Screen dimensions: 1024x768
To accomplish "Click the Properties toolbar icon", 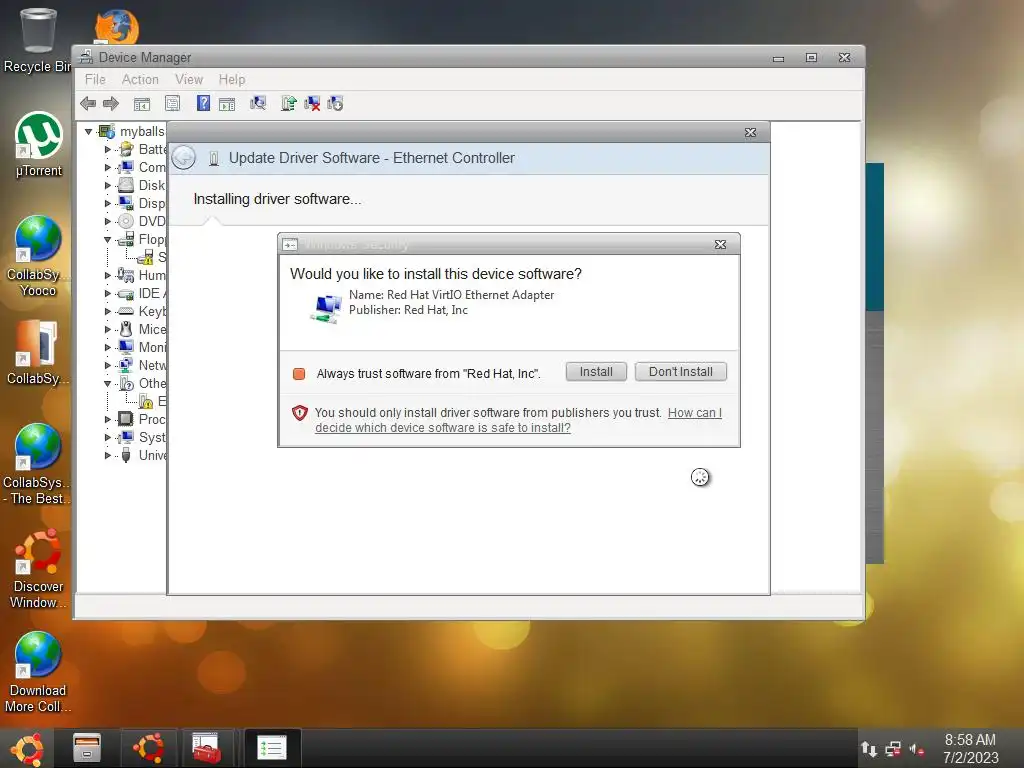I will 172,103.
